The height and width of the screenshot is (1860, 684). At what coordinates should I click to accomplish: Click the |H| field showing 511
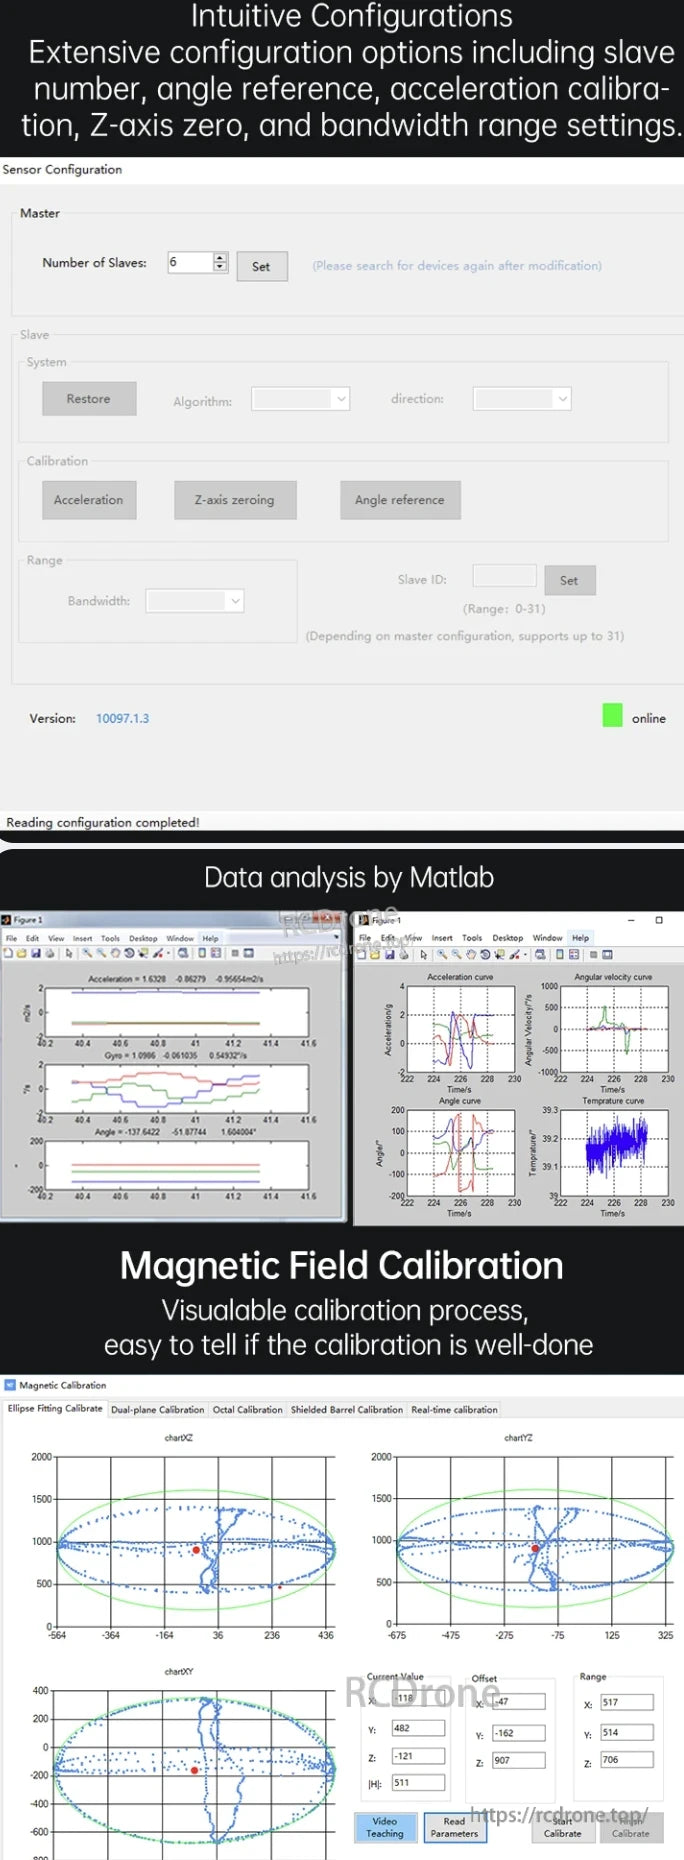tap(417, 1782)
